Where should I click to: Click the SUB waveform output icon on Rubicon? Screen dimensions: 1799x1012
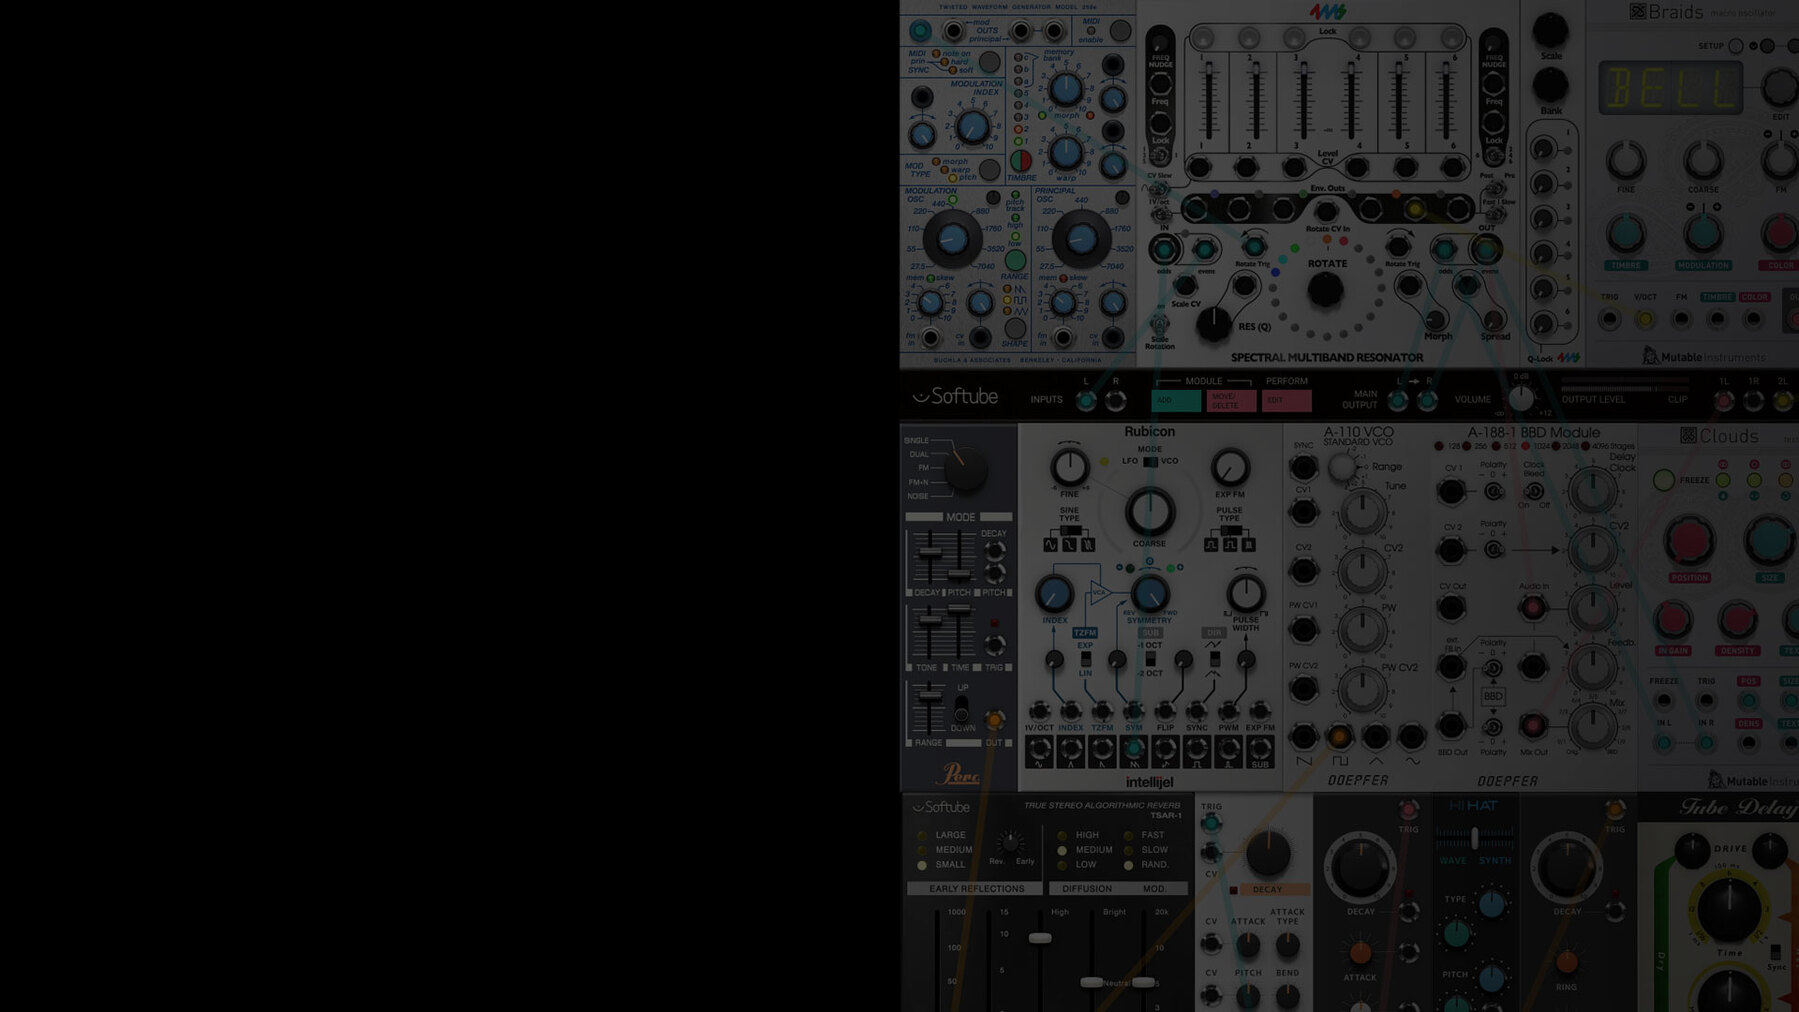pyautogui.click(x=1260, y=751)
